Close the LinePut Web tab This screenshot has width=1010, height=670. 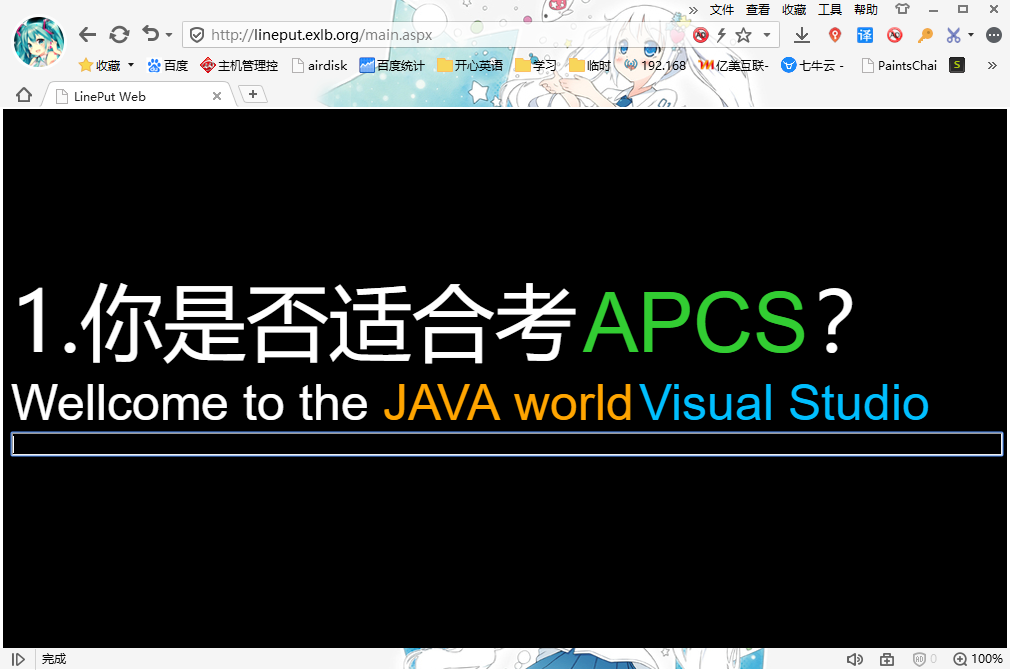click(x=217, y=96)
